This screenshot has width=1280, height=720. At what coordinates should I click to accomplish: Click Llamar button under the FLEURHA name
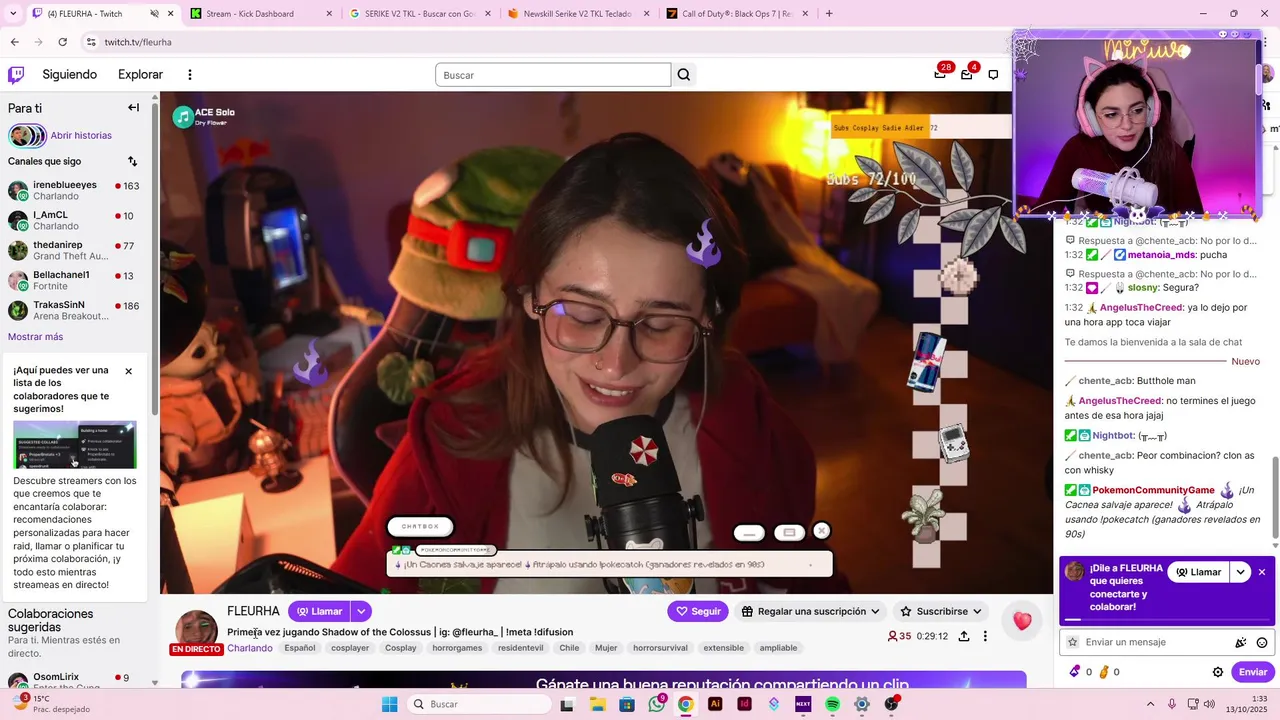[319, 611]
